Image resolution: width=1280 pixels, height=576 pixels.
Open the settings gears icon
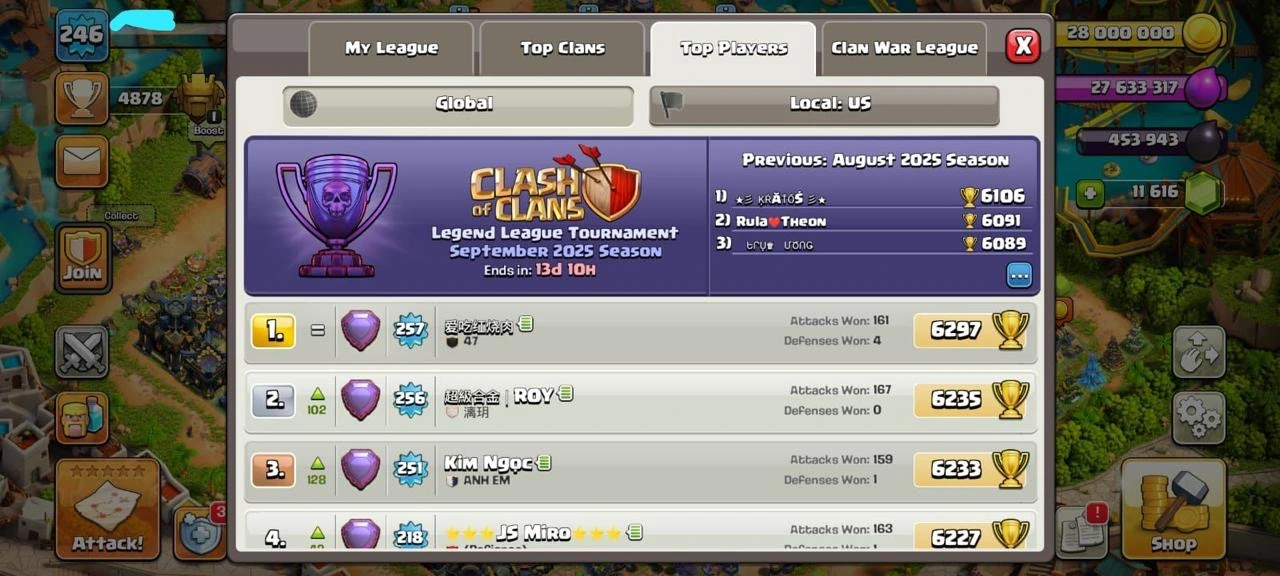pyautogui.click(x=1198, y=418)
